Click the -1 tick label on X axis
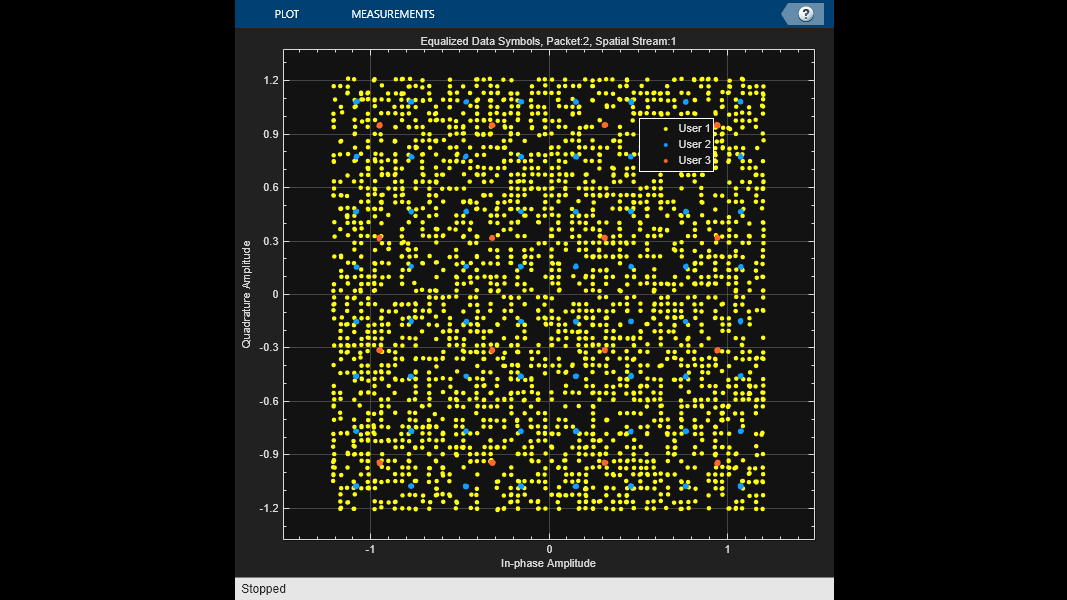Viewport: 1067px width, 600px height. (x=370, y=548)
